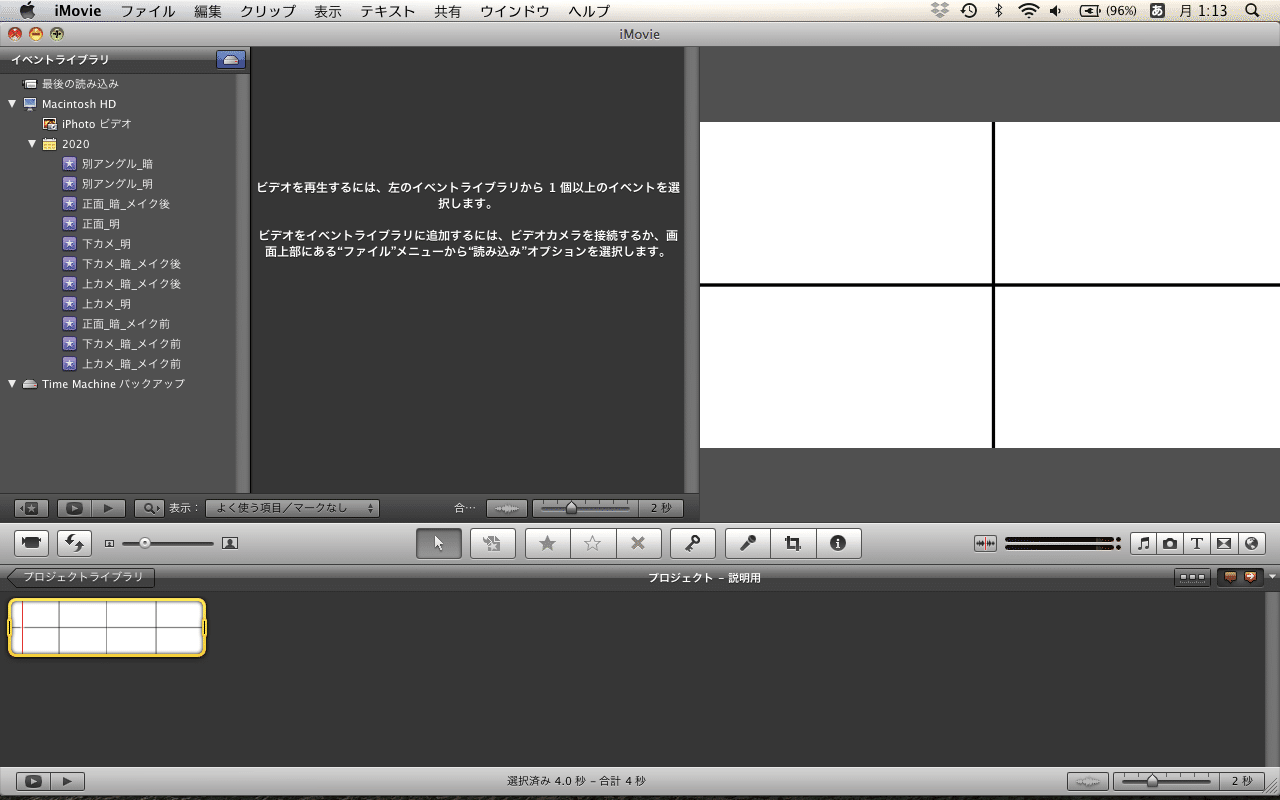Collapse Macintosh HD disclosure triangle

click(x=12, y=104)
